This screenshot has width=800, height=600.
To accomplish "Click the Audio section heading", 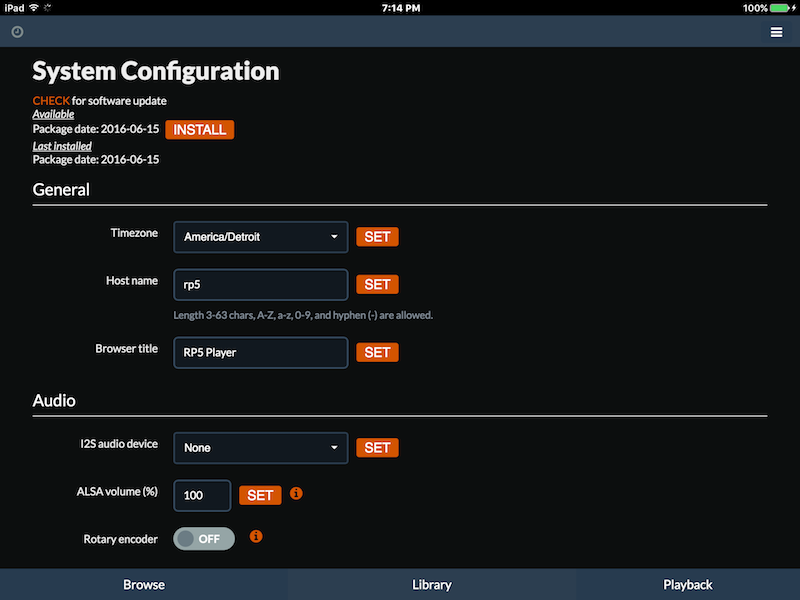I will [54, 401].
